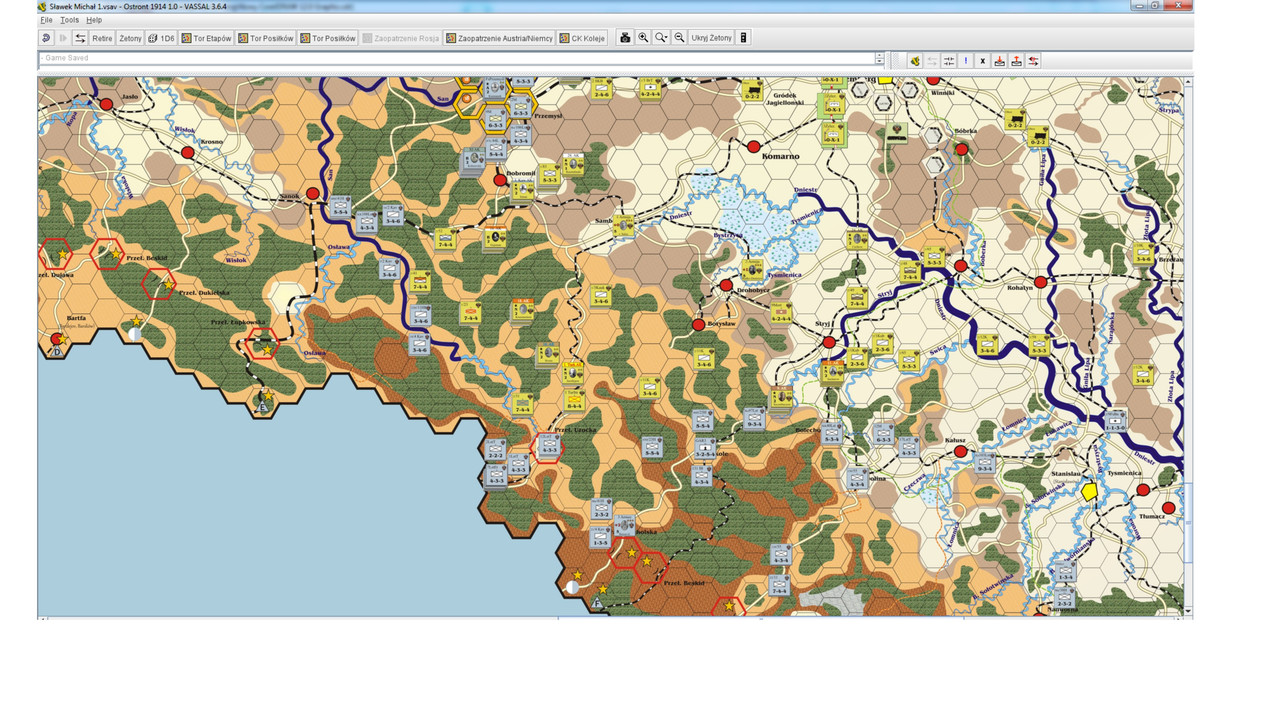The image size is (1280, 711).
Task: Click the Borysław red city marker
Action: (699, 325)
